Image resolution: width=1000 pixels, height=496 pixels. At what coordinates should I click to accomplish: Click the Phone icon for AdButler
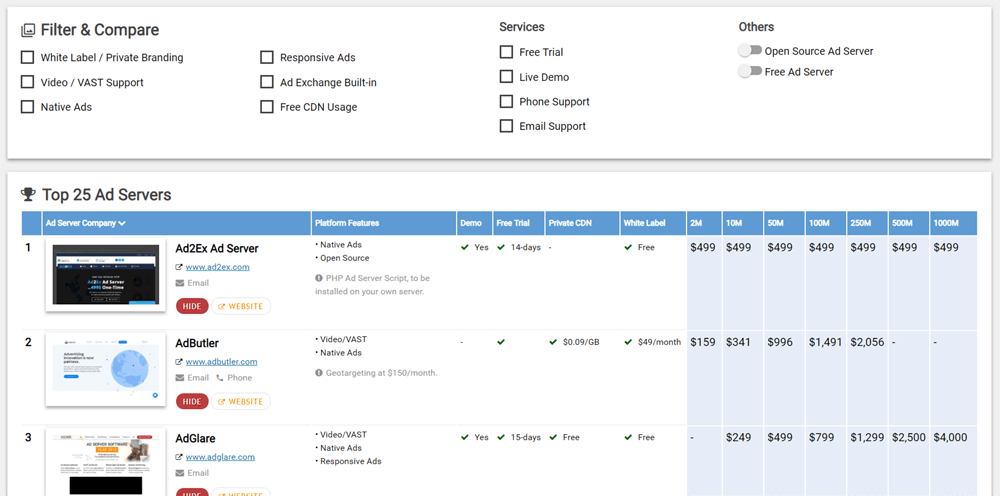(220, 377)
